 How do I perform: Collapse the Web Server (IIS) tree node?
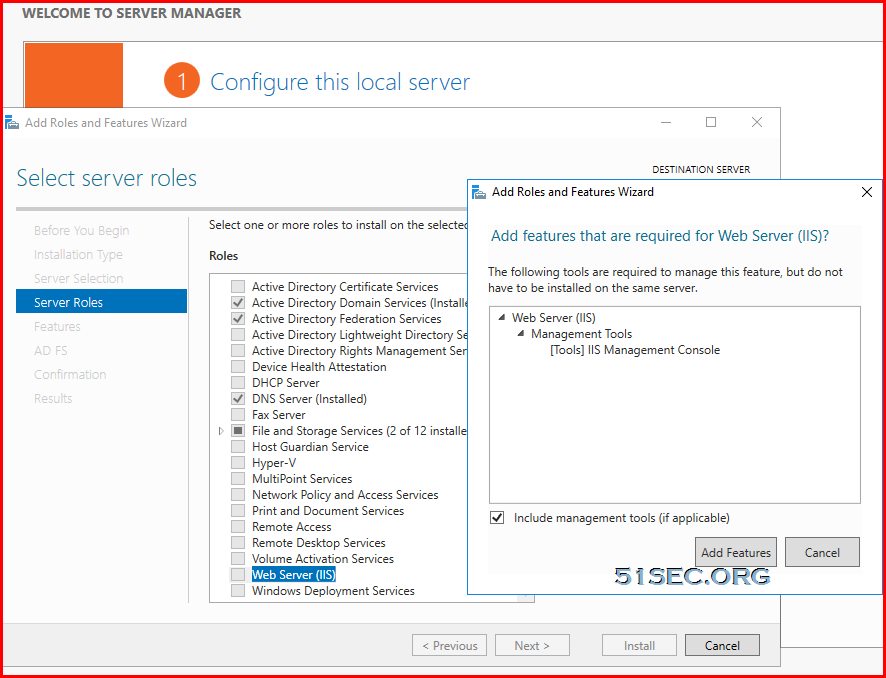coord(502,318)
